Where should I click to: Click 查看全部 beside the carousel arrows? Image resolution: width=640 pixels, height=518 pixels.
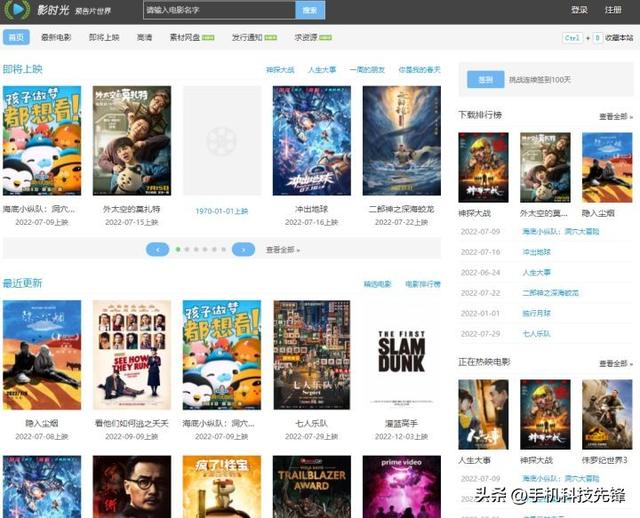click(282, 250)
